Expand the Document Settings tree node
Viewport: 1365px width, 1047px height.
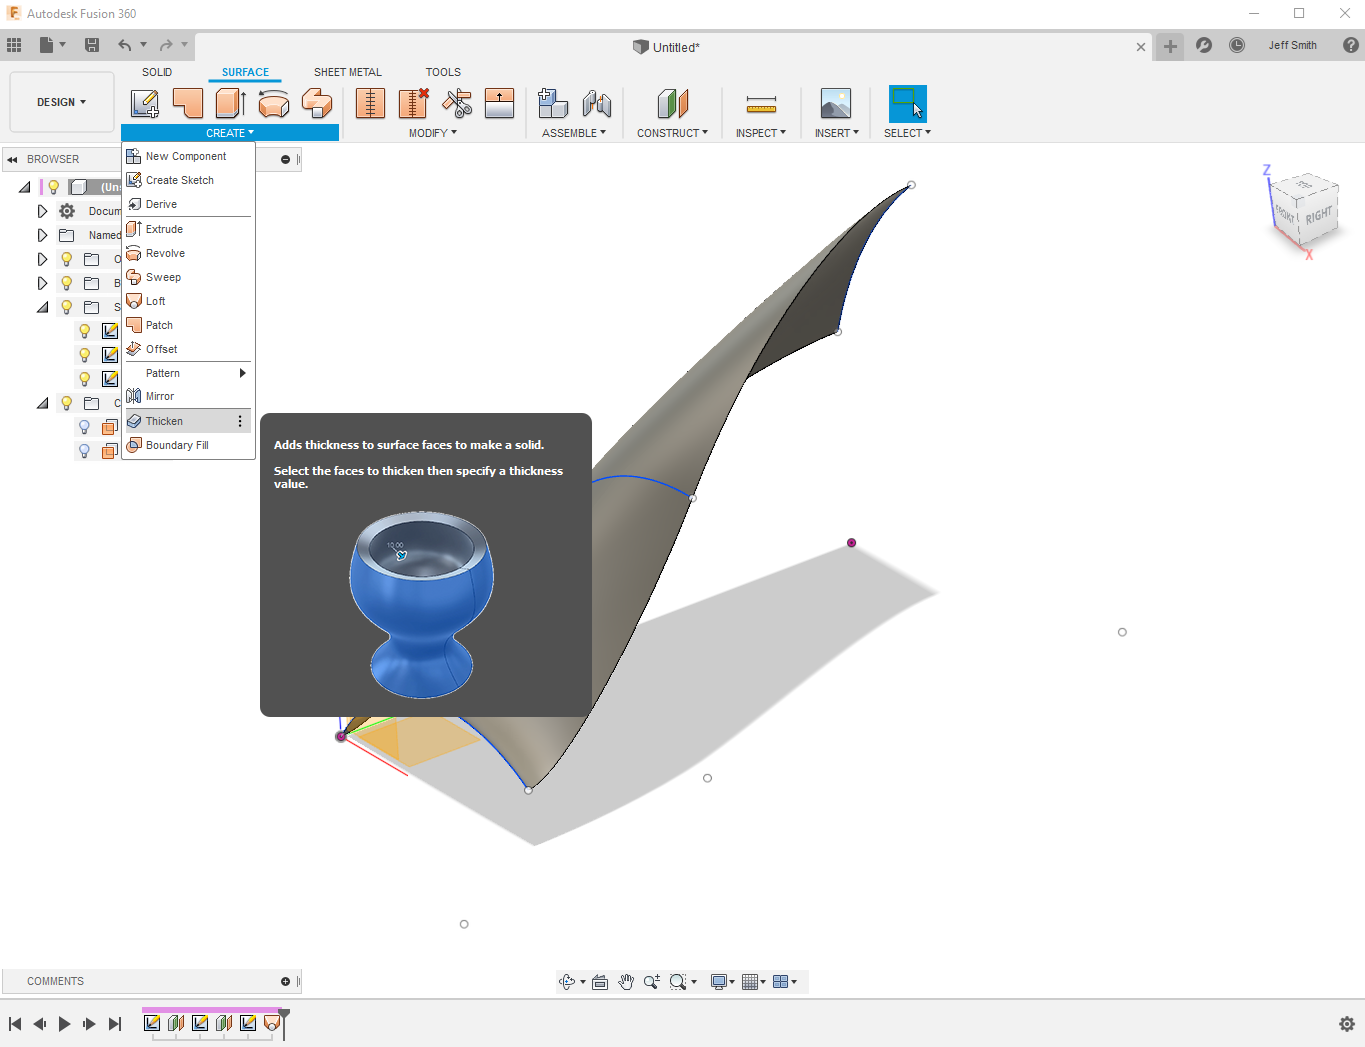click(x=42, y=211)
